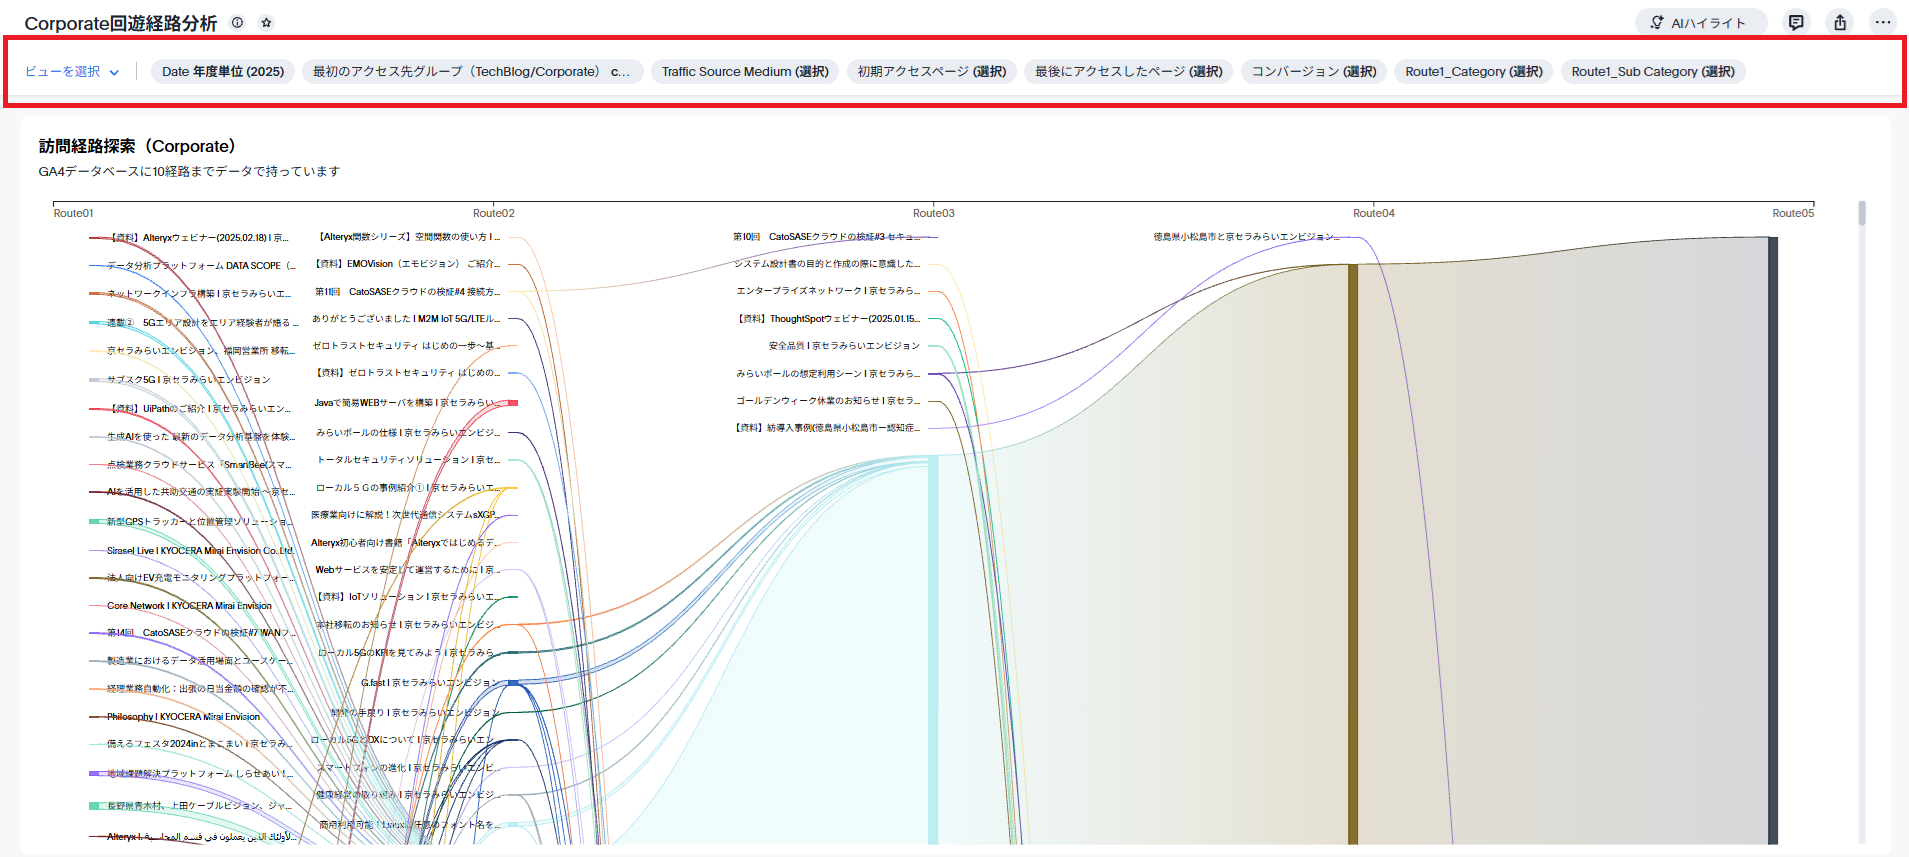Click the light blue Route03 Sankey node

click(x=933, y=650)
